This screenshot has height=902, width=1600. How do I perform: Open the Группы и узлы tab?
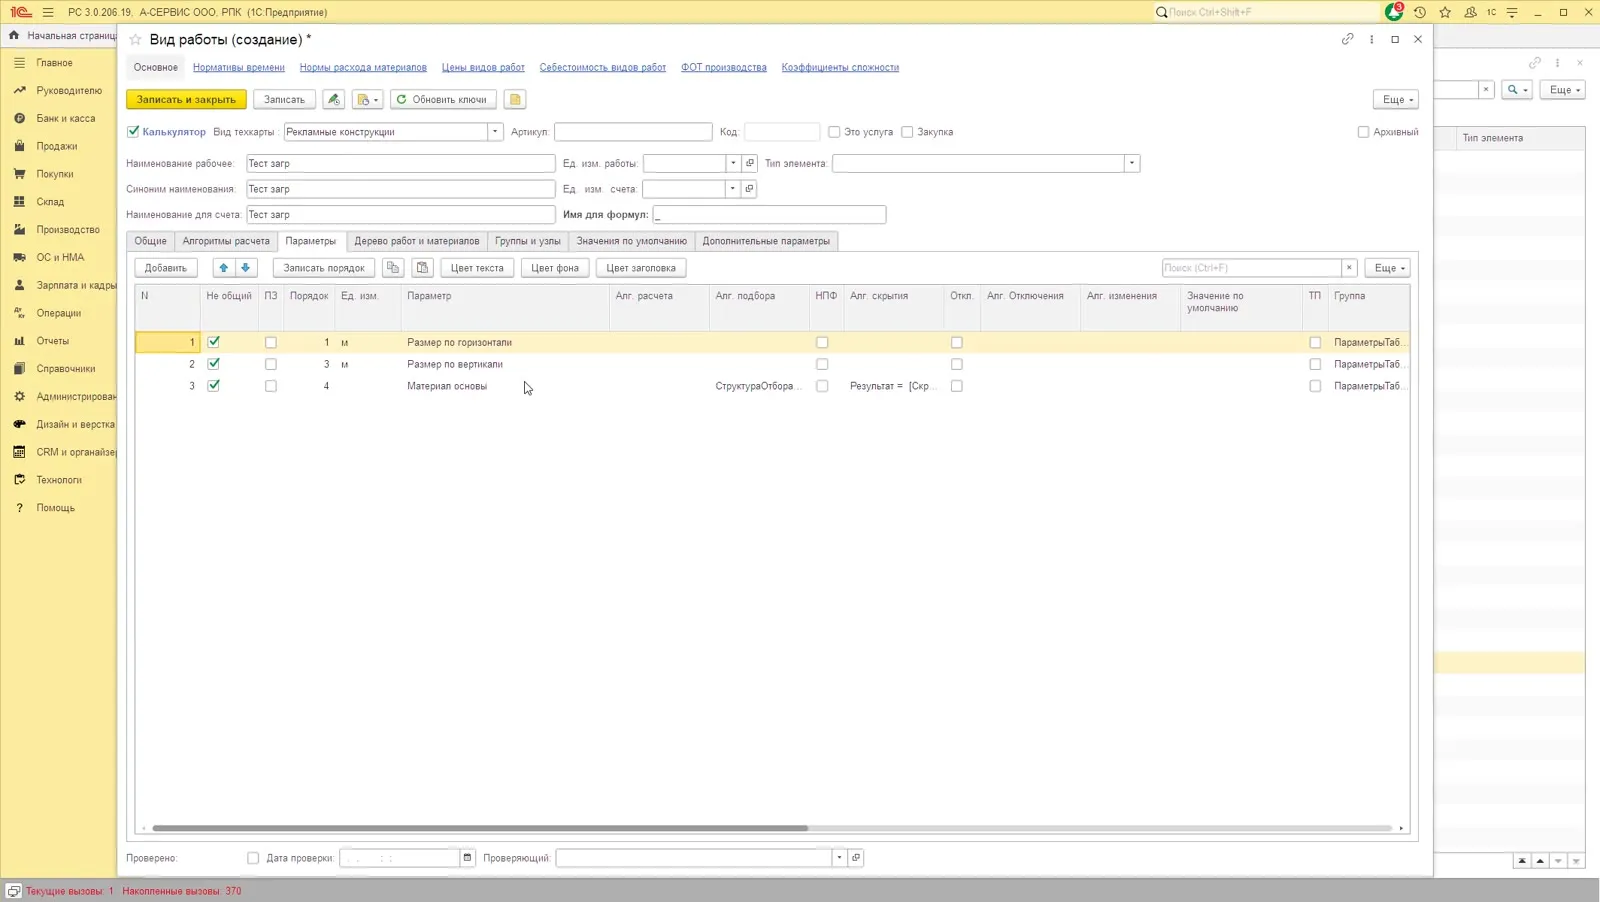click(528, 241)
